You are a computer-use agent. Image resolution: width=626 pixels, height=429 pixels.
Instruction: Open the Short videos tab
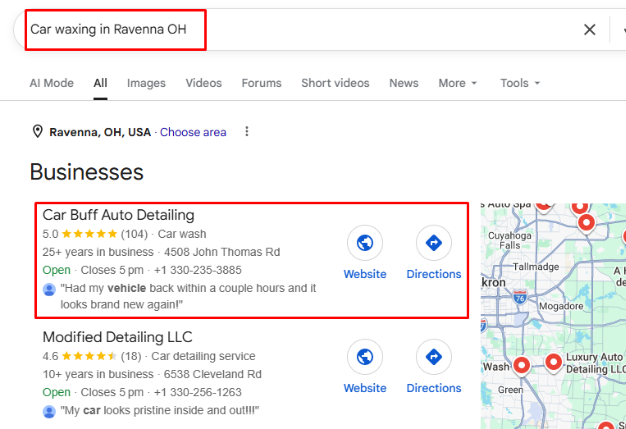(x=335, y=83)
